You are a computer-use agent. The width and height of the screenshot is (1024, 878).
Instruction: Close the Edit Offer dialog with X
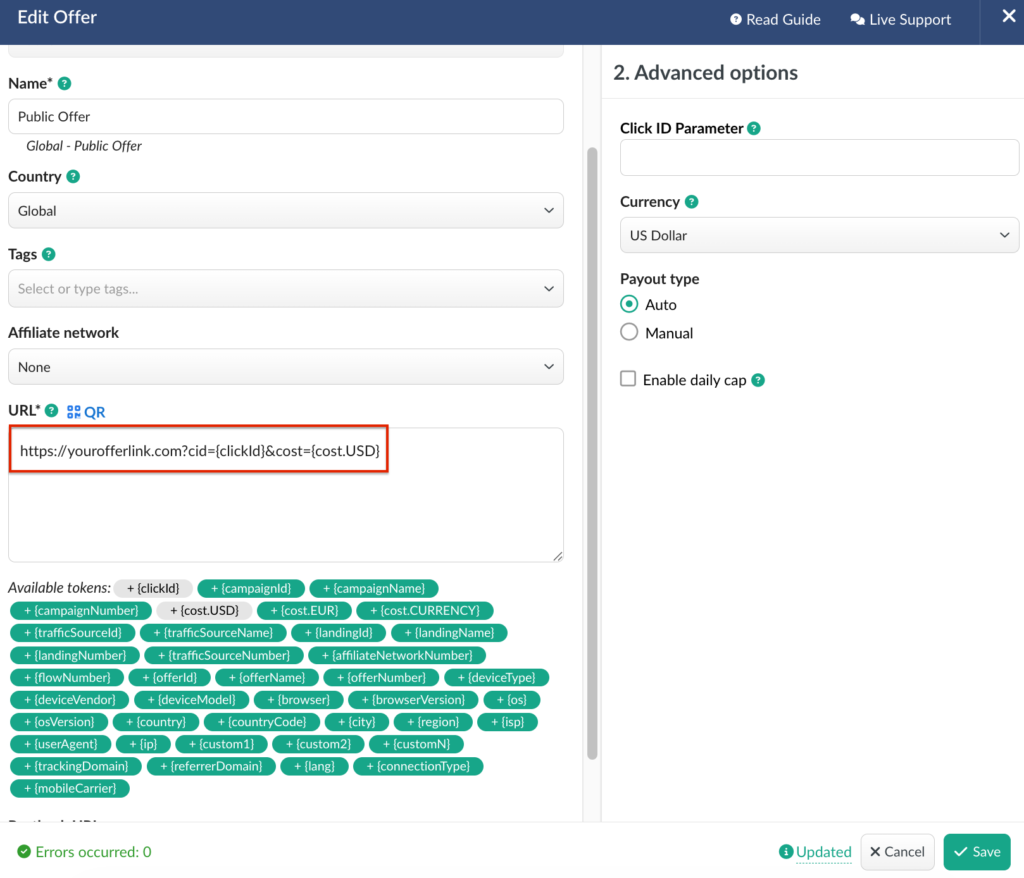tap(1007, 17)
